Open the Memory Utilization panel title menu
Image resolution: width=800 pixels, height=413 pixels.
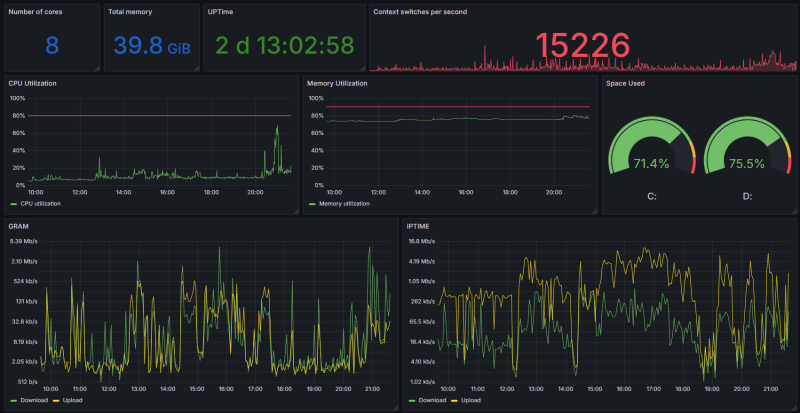click(337, 83)
